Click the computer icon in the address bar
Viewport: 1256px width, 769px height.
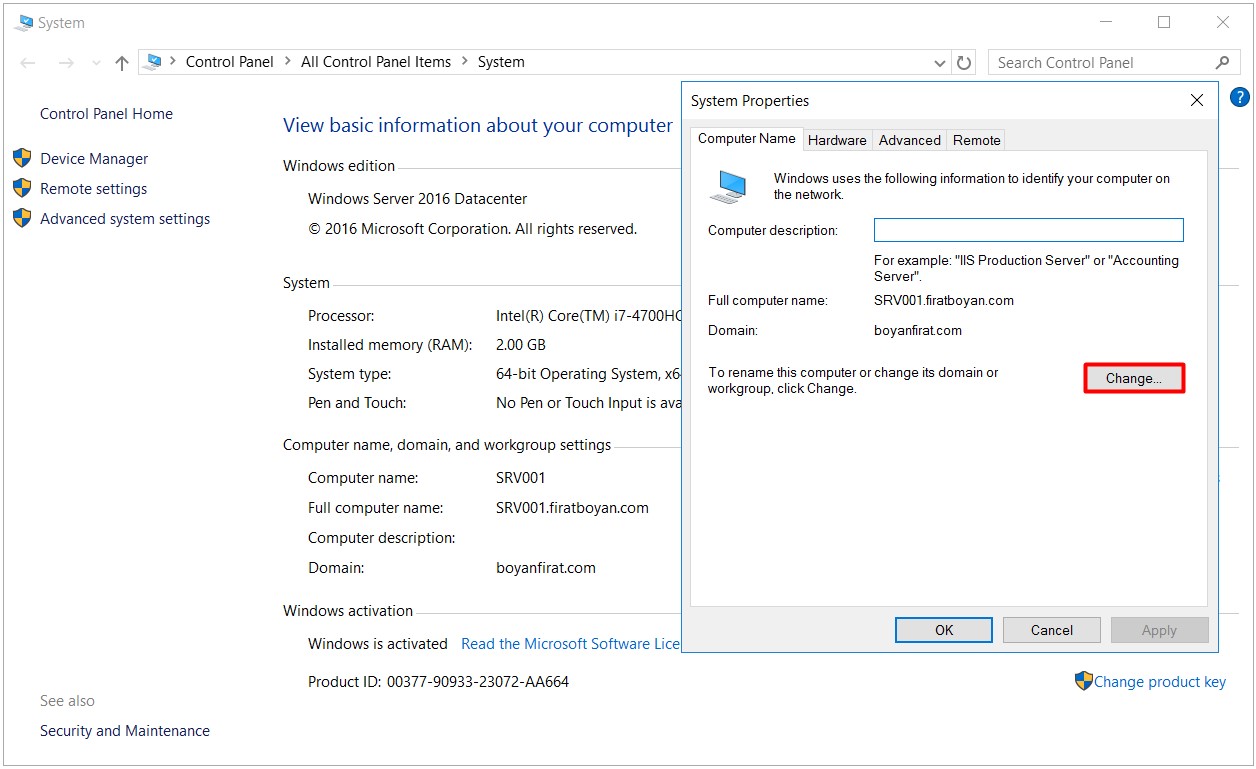click(x=153, y=62)
